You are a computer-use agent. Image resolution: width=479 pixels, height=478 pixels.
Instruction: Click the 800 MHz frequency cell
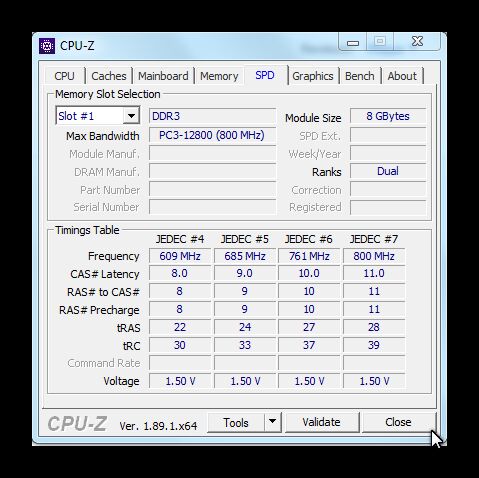(374, 256)
